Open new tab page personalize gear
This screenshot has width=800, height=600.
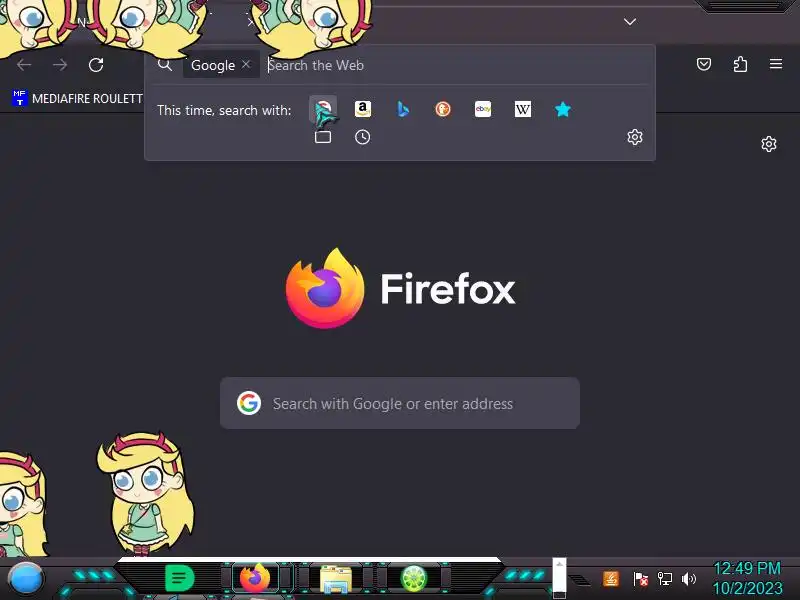pos(769,144)
